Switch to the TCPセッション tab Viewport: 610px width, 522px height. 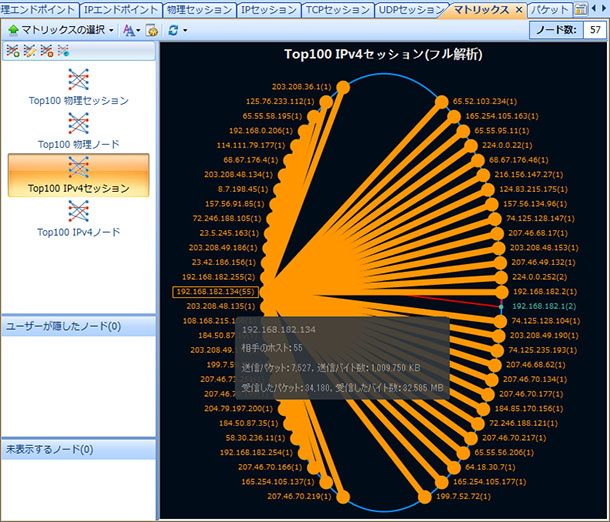click(x=338, y=9)
